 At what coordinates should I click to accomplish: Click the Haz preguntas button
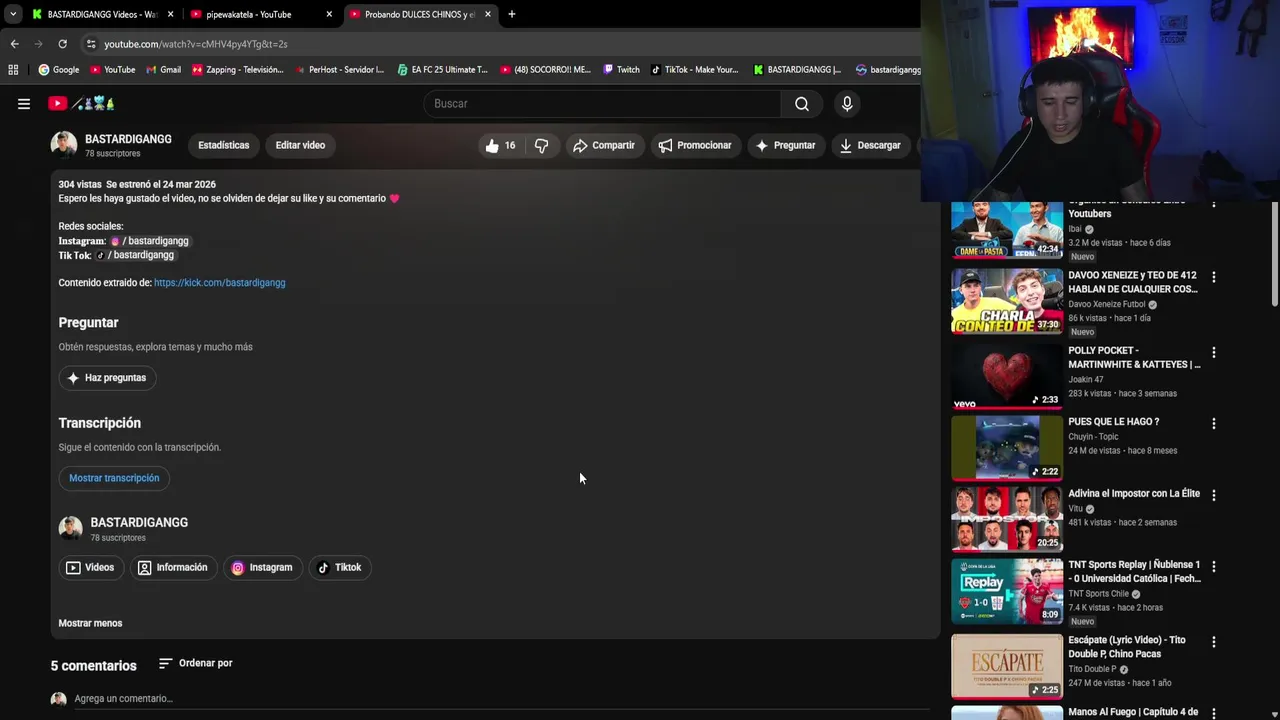pyautogui.click(x=108, y=378)
